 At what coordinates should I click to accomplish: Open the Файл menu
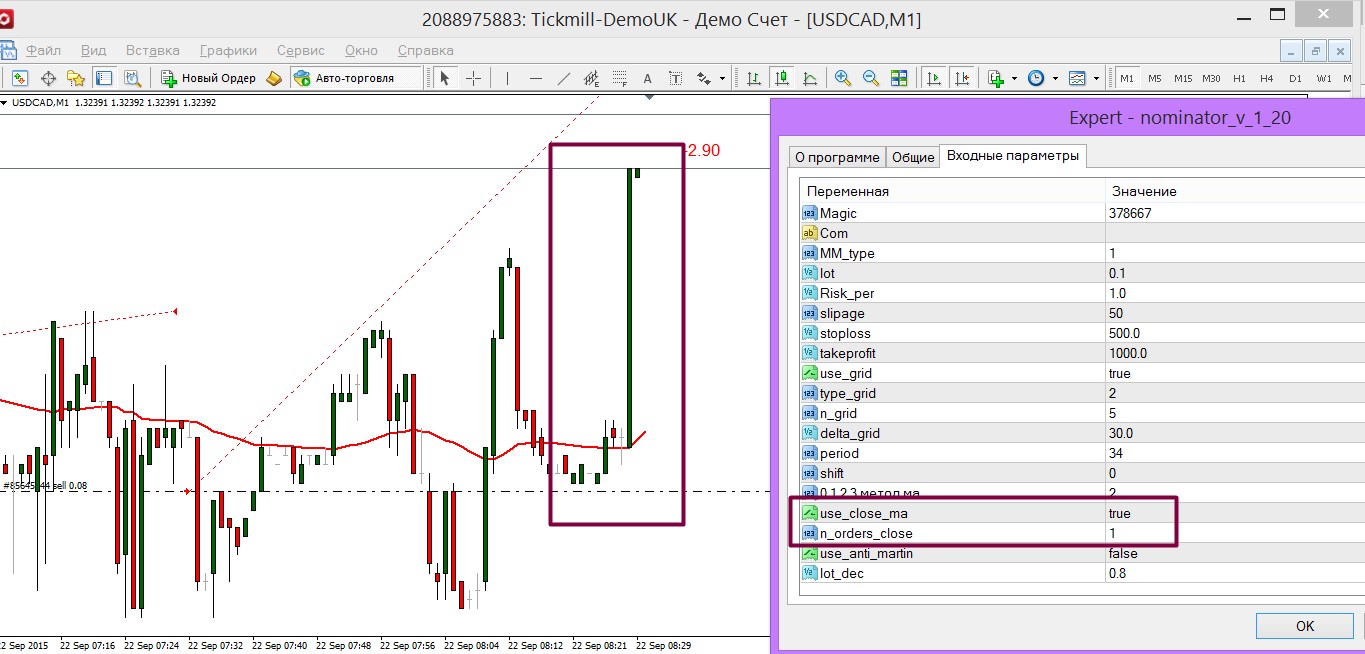tap(43, 50)
